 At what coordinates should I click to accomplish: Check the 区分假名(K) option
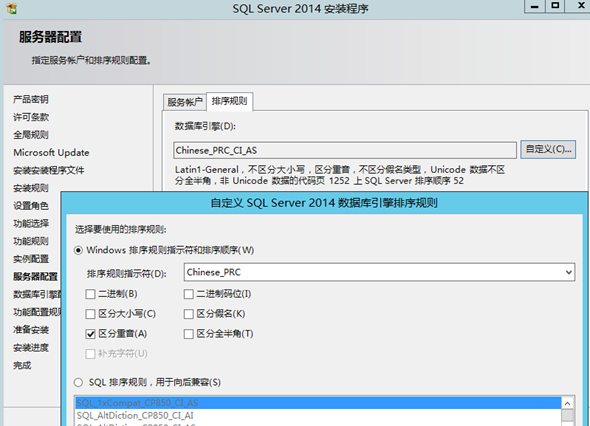[189, 314]
